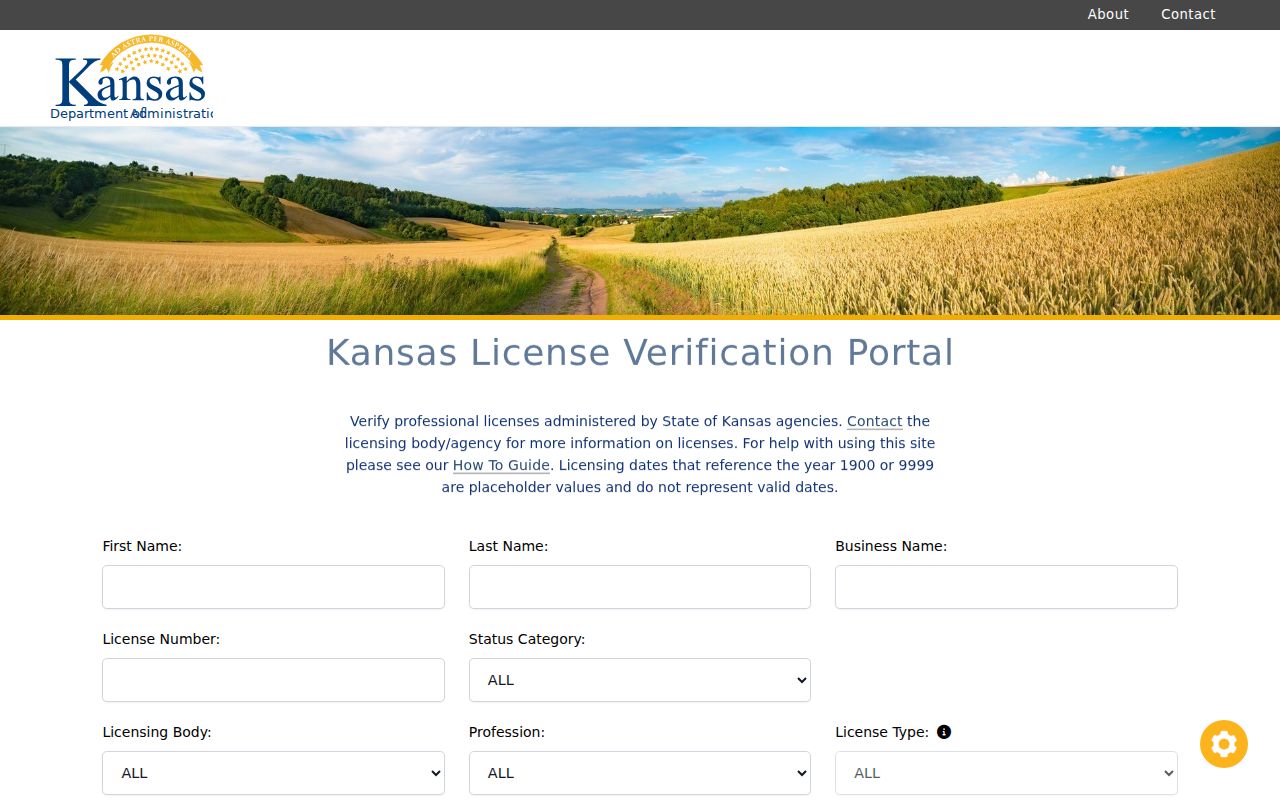Image resolution: width=1280 pixels, height=800 pixels.
Task: Focus the First Name field
Action: coord(273,587)
